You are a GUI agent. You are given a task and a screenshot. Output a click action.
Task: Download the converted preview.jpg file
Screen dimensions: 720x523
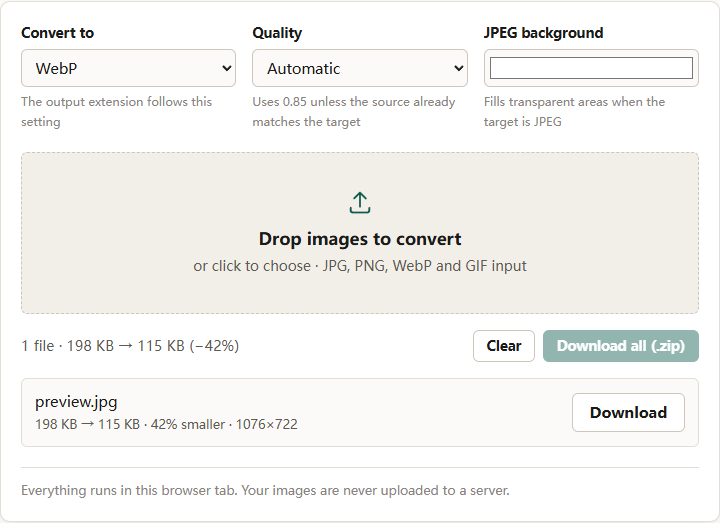click(628, 412)
